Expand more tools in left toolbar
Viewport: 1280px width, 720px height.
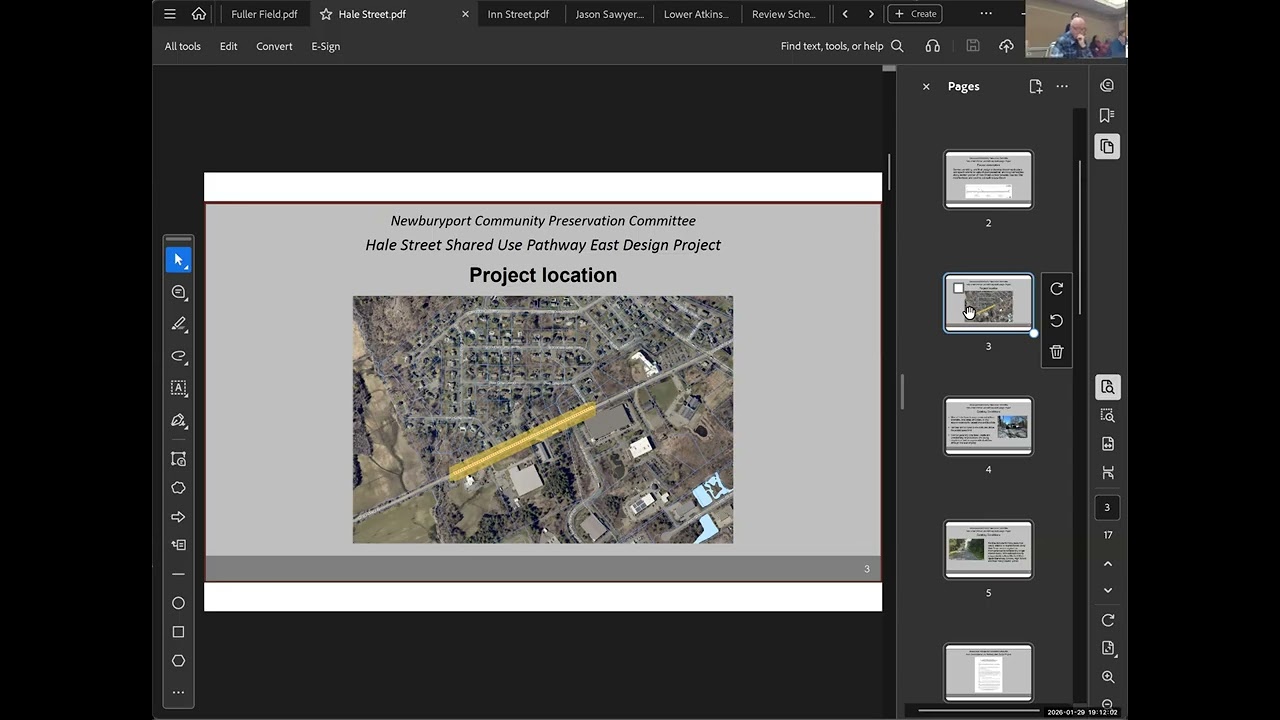point(178,692)
